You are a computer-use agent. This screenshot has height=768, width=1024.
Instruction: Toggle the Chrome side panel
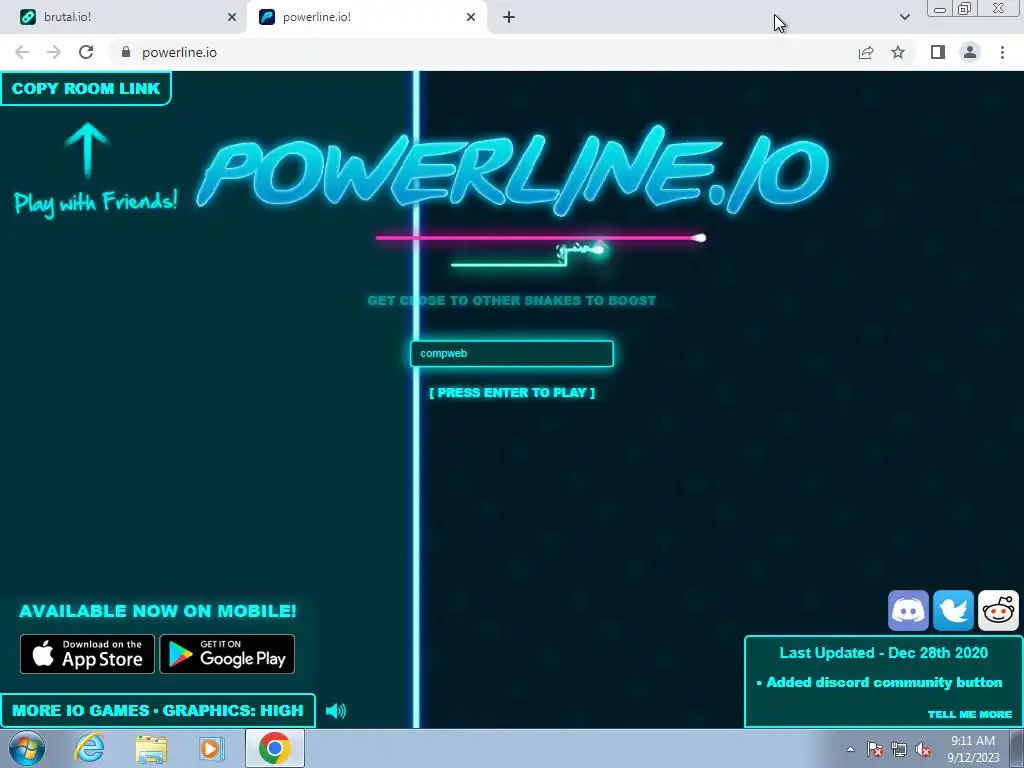click(x=938, y=52)
